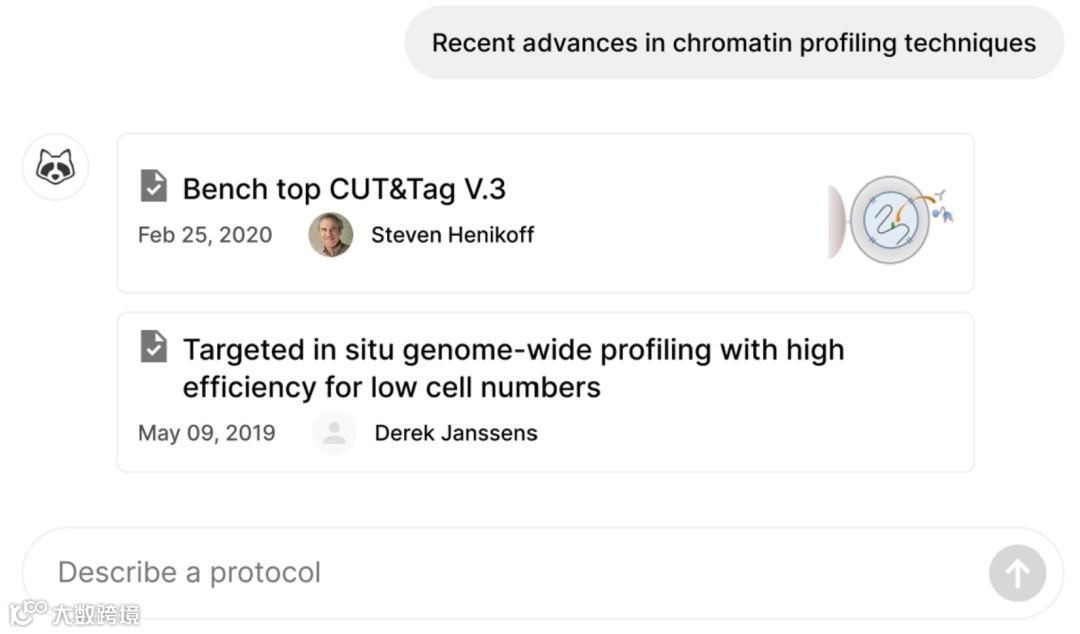This screenshot has width=1080, height=634.
Task: Click the 大数跨境 watermark text
Action: (96, 614)
